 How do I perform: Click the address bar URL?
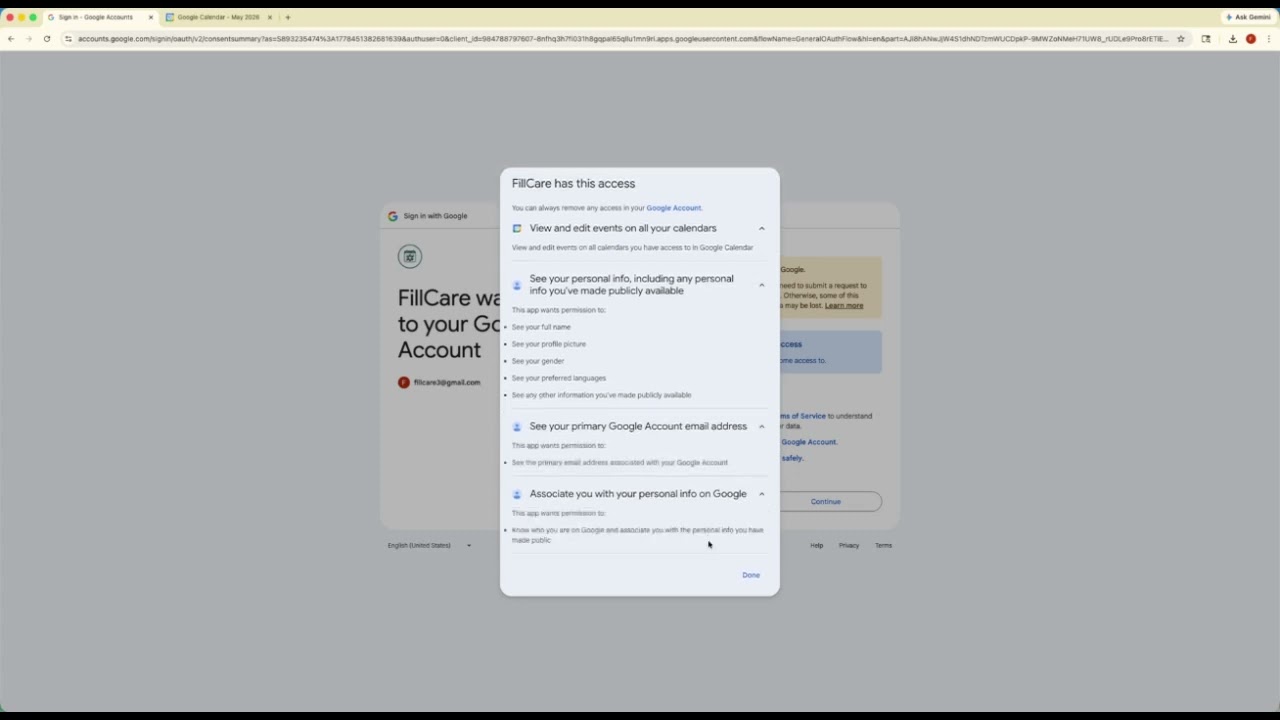(622, 39)
